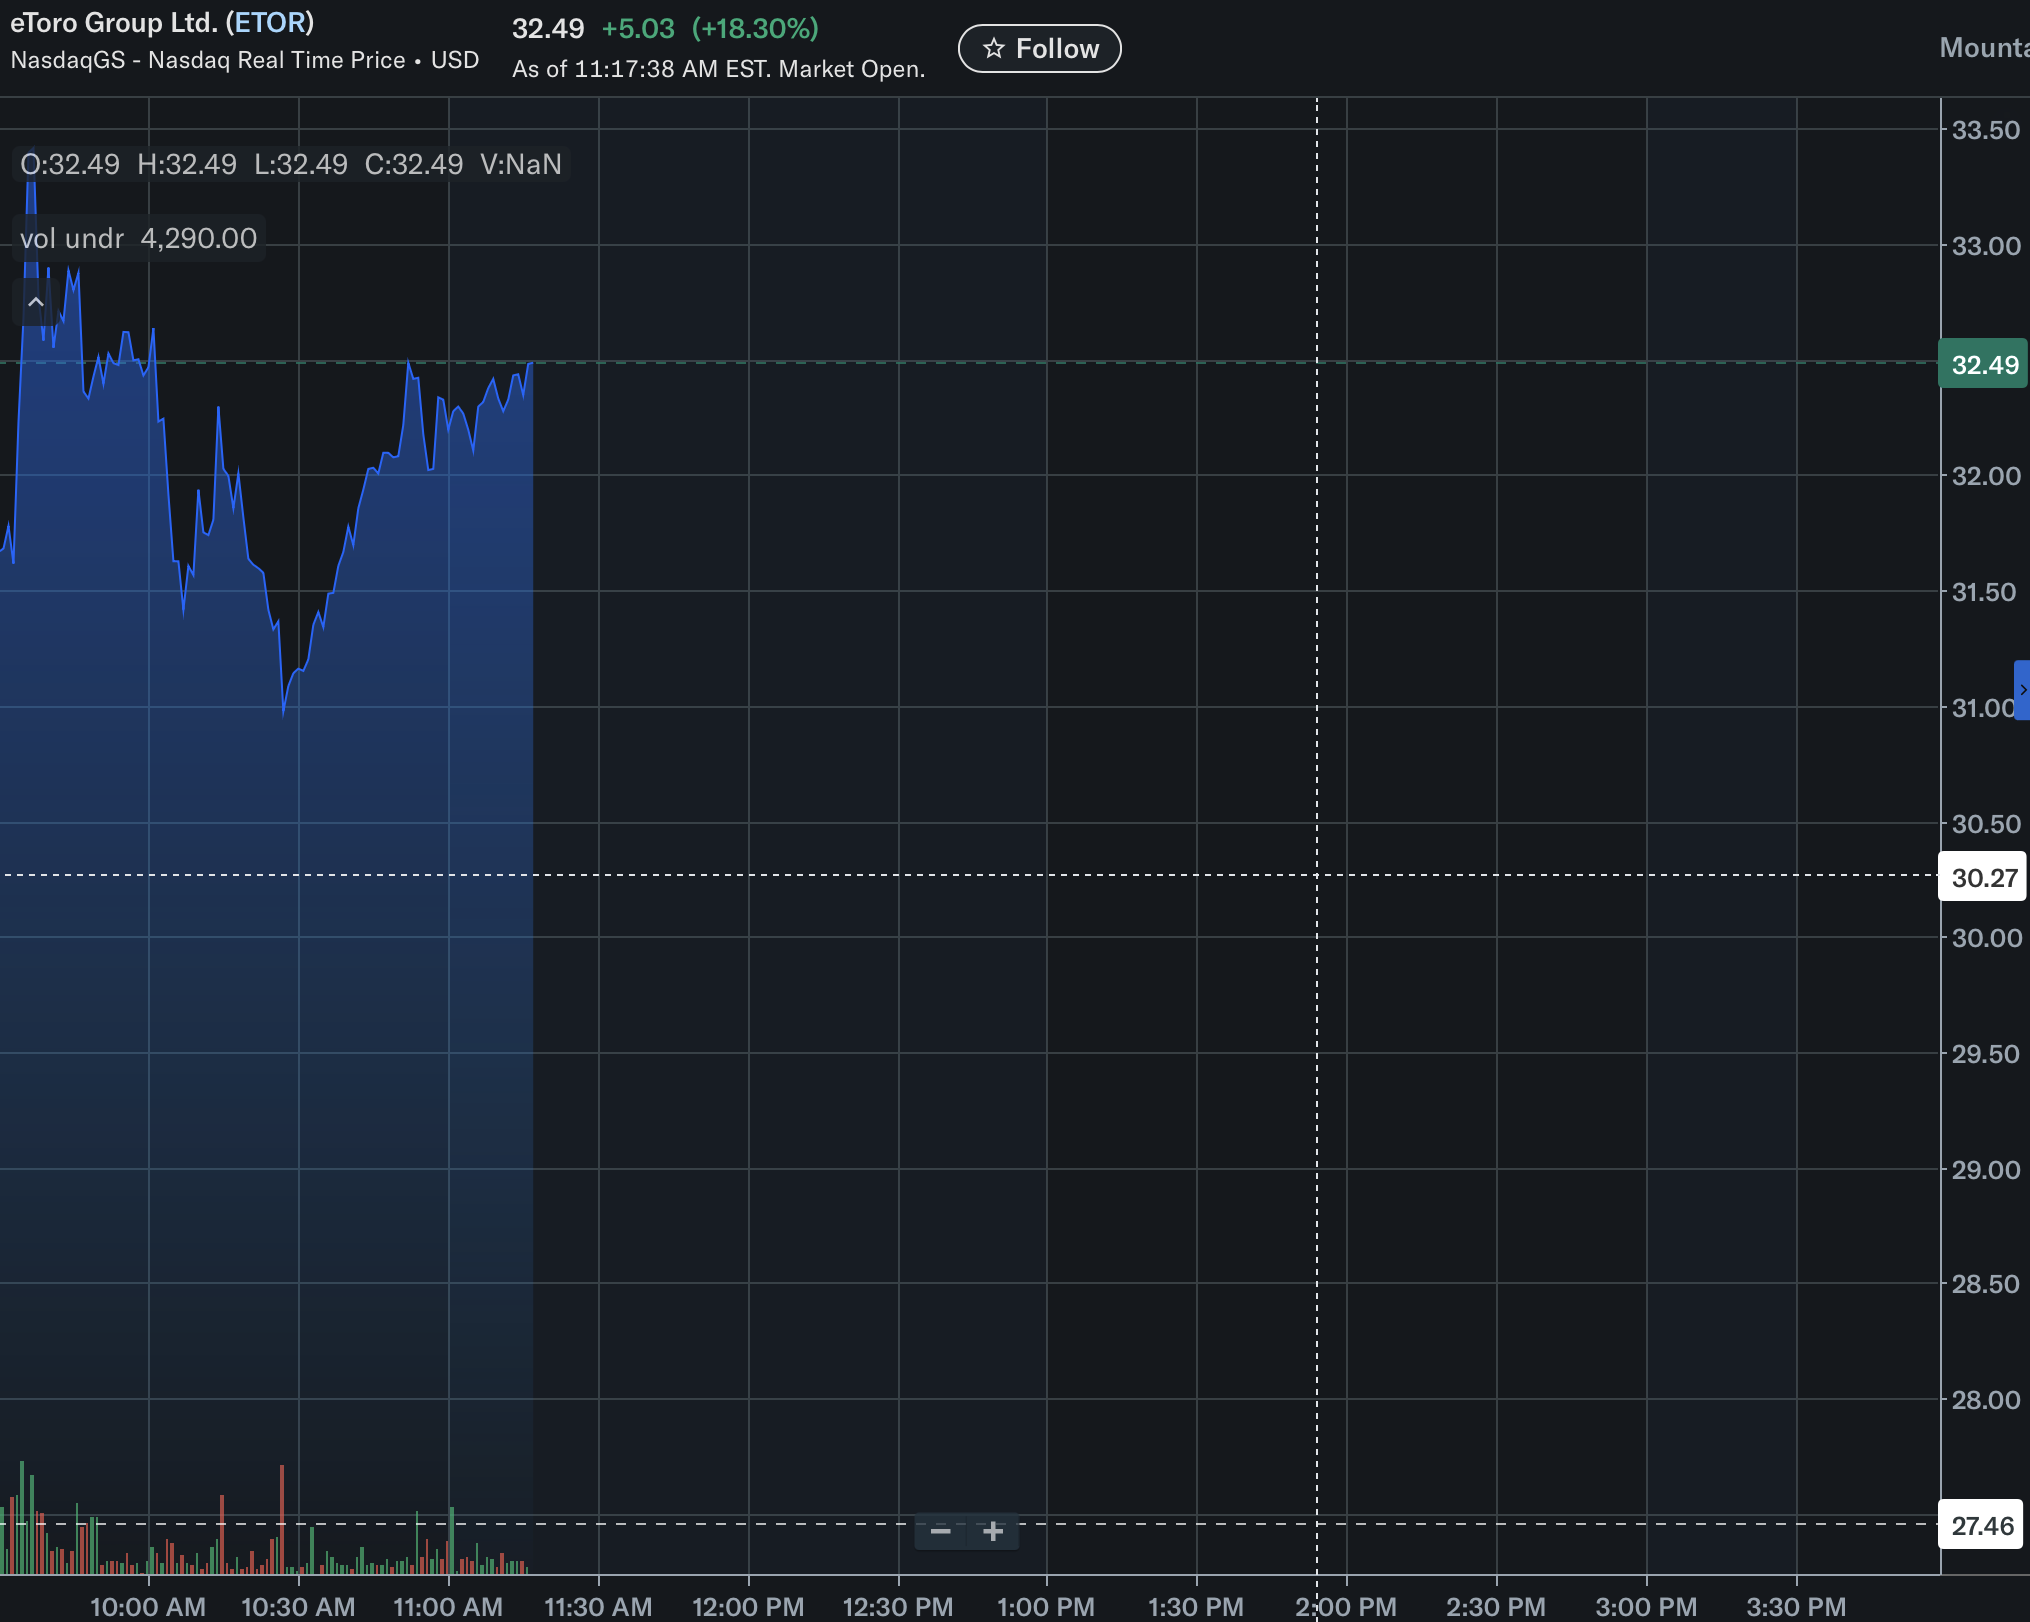Click the 30.27 crosshair price label

coord(1984,877)
